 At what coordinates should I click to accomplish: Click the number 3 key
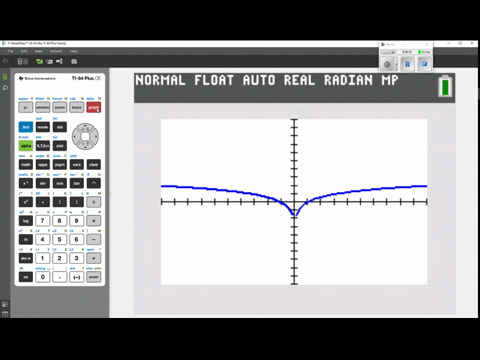click(77, 258)
